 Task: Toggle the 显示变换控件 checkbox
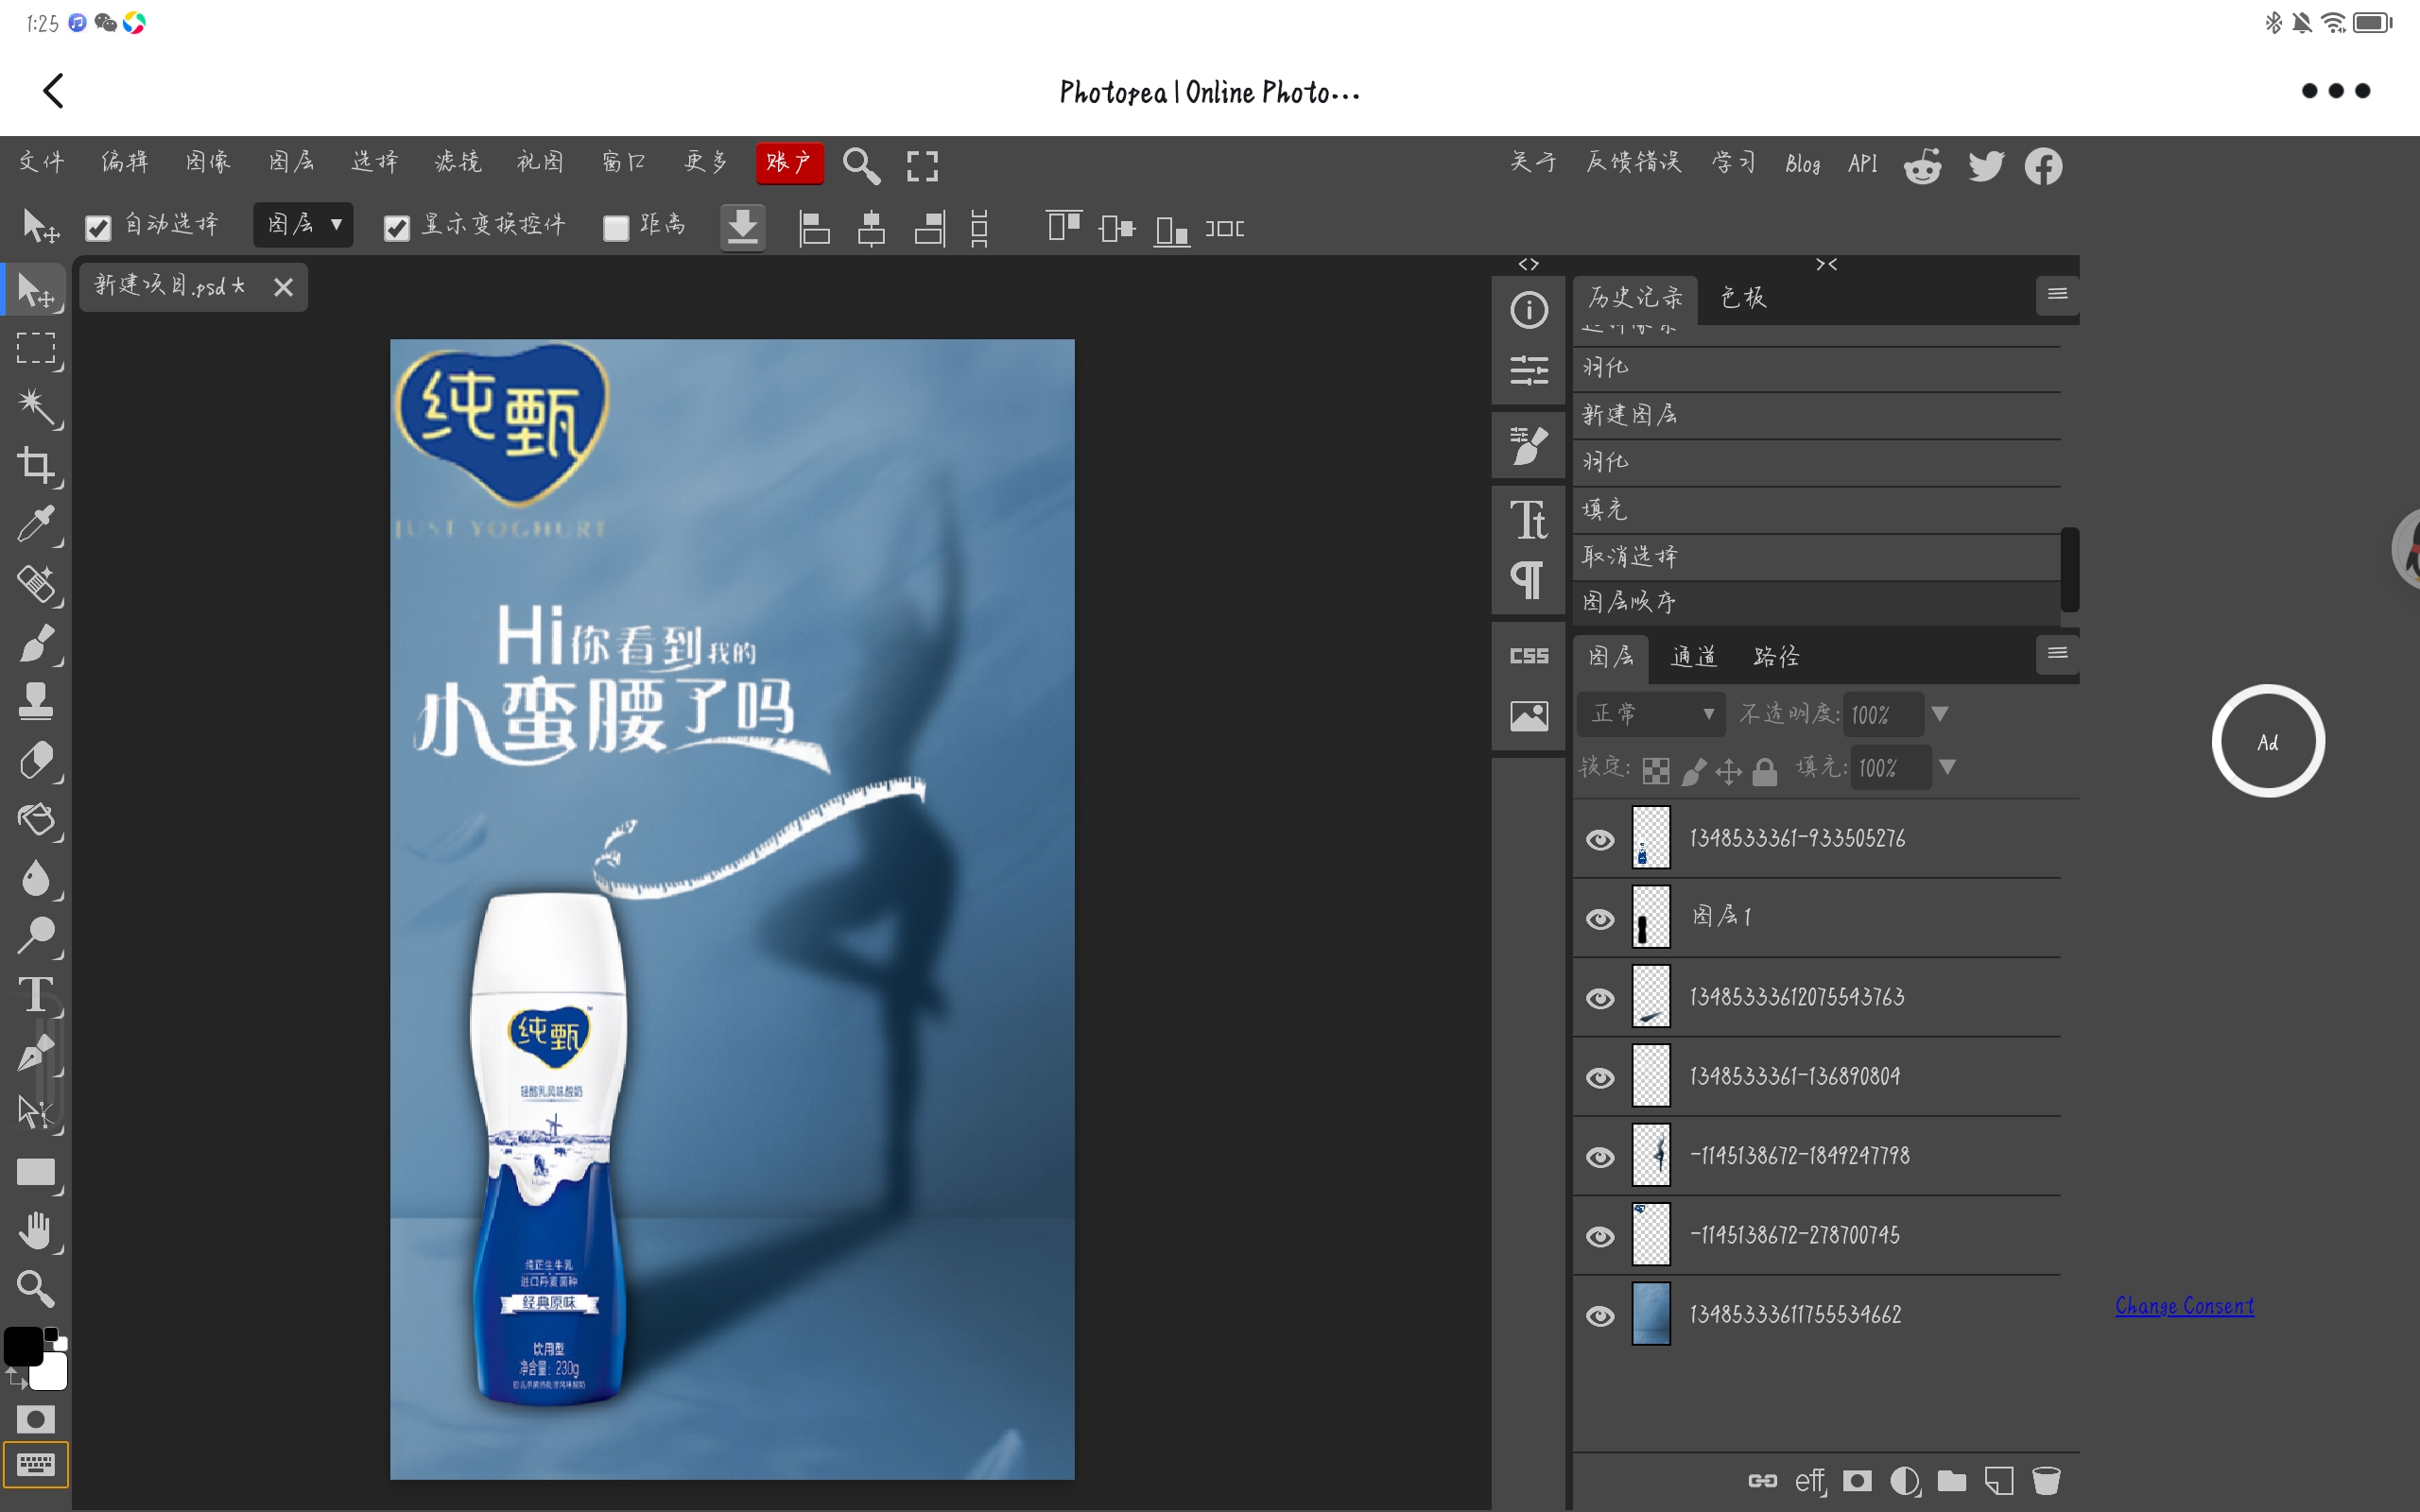pyautogui.click(x=397, y=228)
